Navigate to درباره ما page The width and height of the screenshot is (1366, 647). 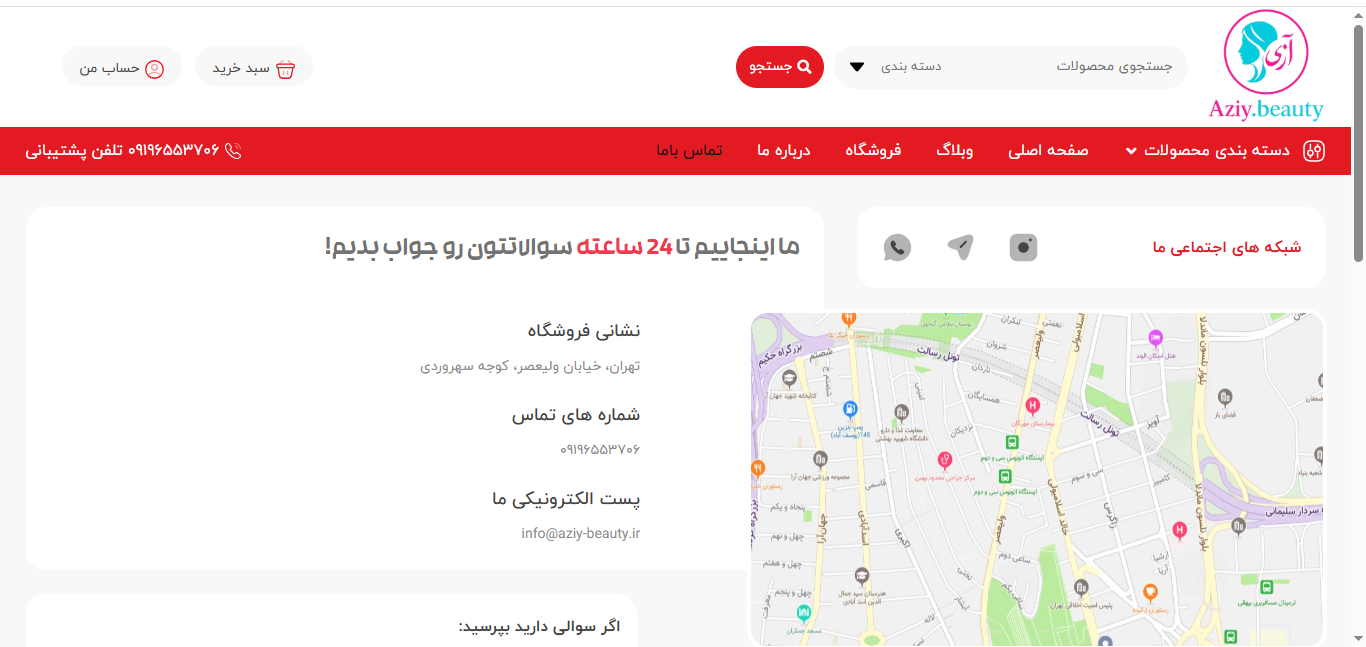[x=783, y=151]
